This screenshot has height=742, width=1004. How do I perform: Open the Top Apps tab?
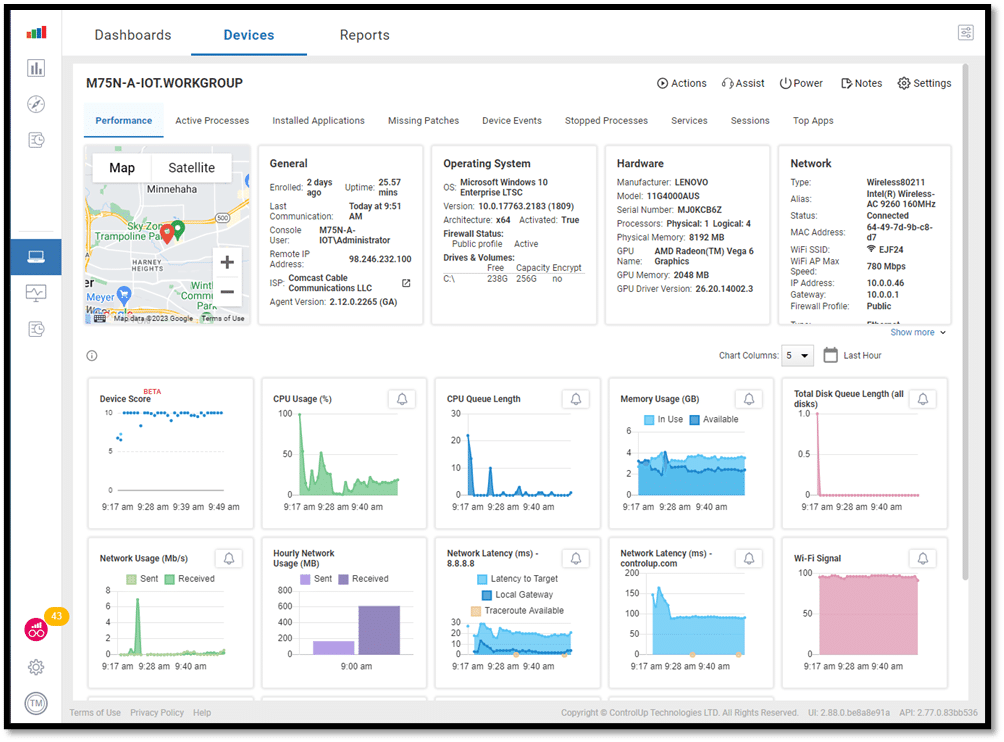[813, 120]
